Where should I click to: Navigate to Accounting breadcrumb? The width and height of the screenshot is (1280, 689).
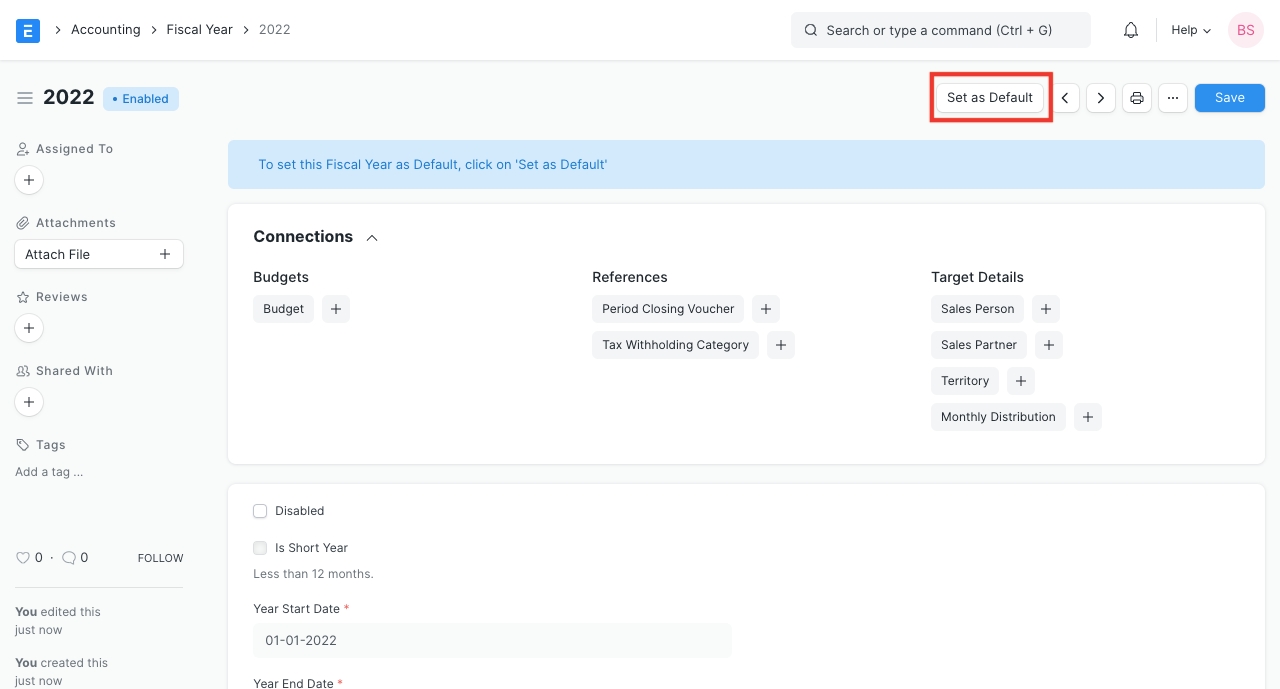click(x=105, y=30)
